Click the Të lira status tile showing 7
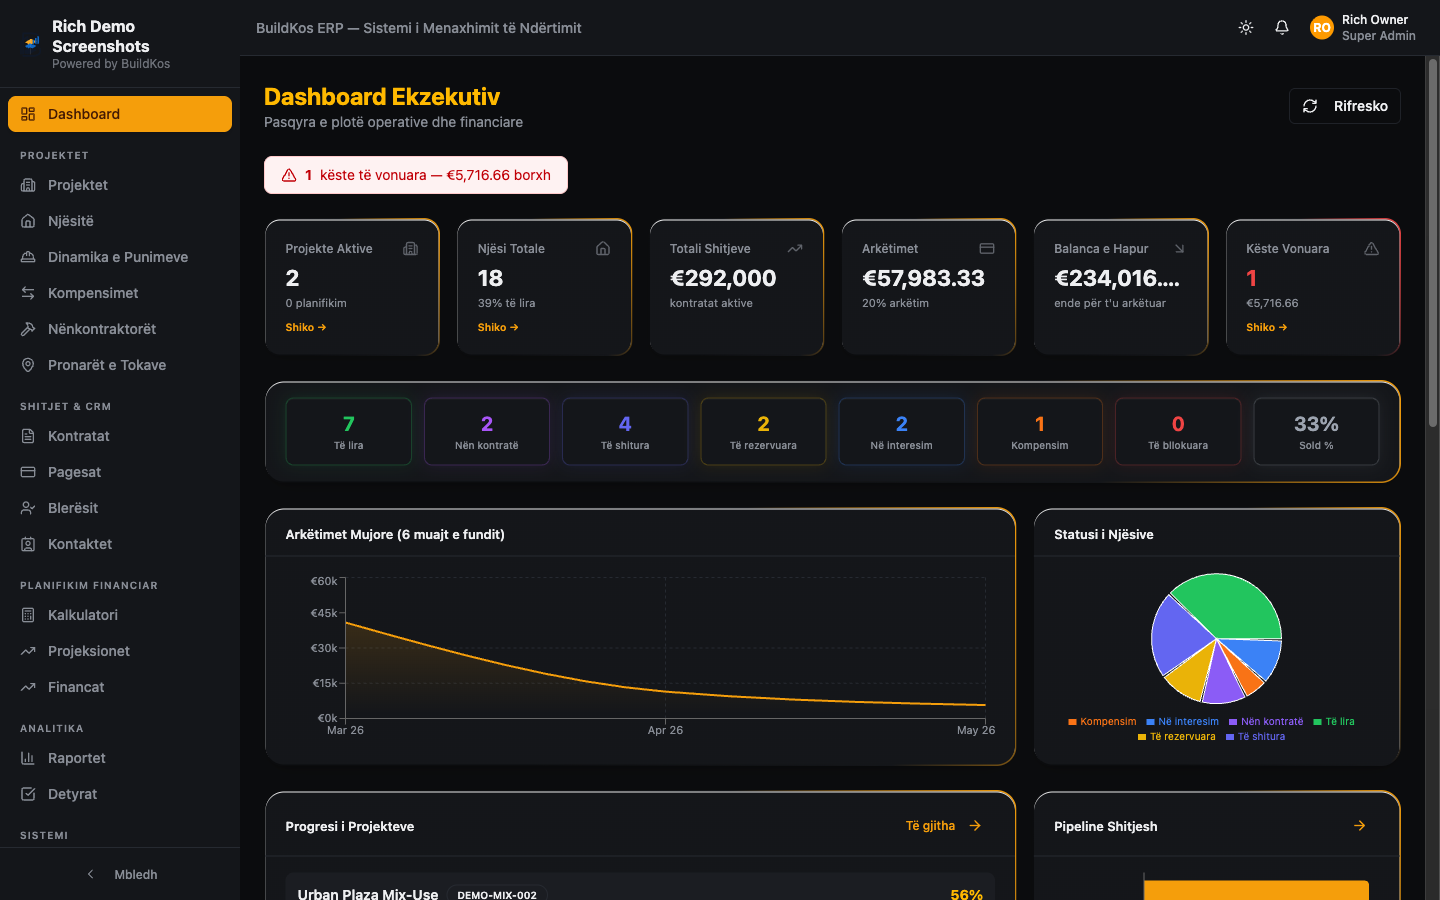 pyautogui.click(x=349, y=432)
